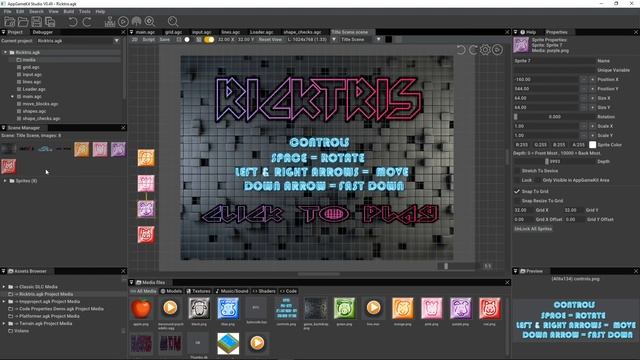Select green.png thumbnail in Media files

click(344, 308)
